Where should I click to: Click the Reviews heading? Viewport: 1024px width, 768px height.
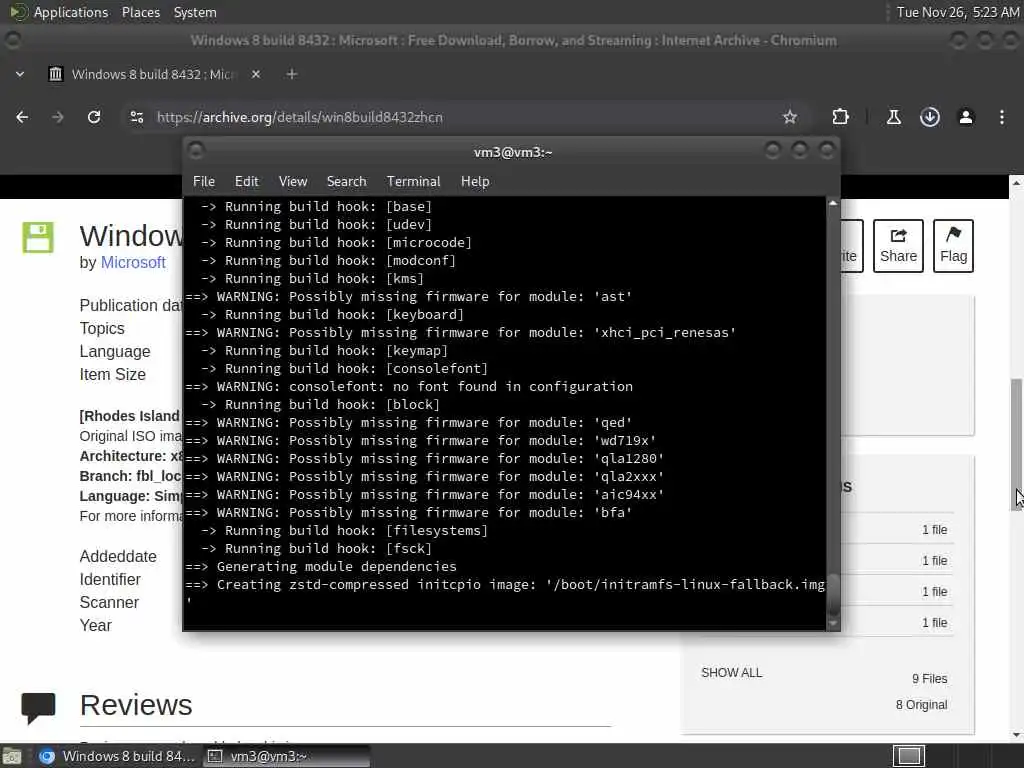(136, 705)
